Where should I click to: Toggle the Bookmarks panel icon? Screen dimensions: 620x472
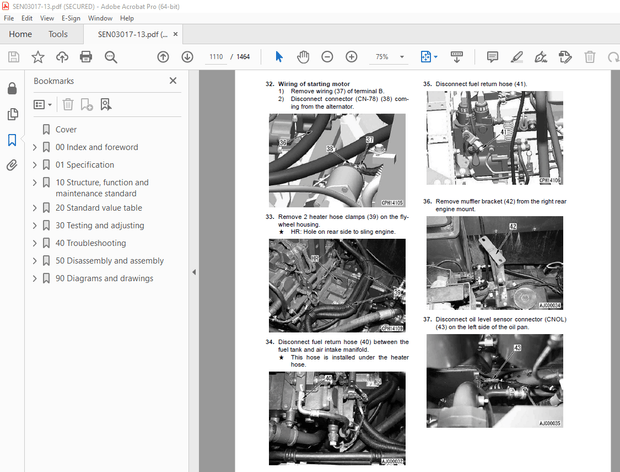point(12,140)
